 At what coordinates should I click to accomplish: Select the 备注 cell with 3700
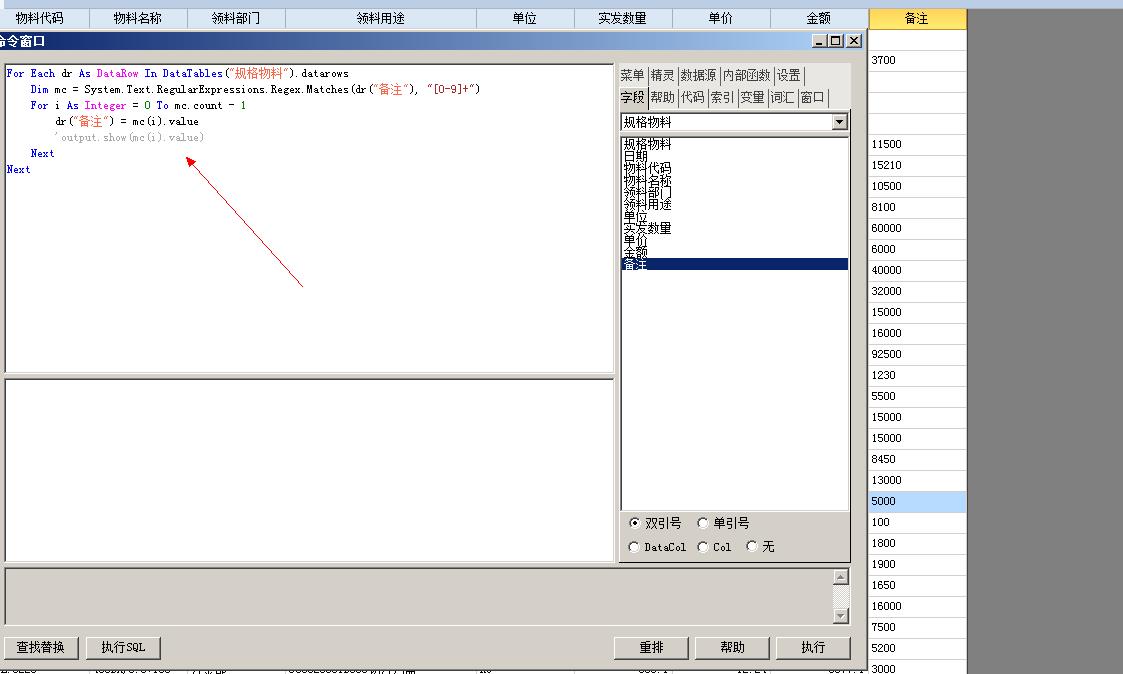tap(917, 60)
